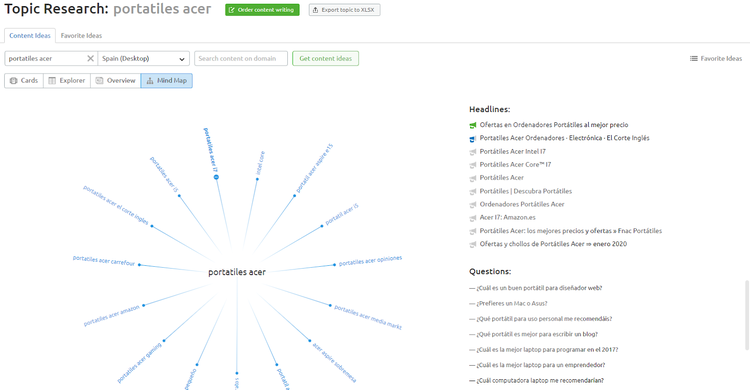
Task: Open headline Portátiles Acer Ordenadores - Electrónica - El Corte Inglés
Action: click(x=564, y=138)
